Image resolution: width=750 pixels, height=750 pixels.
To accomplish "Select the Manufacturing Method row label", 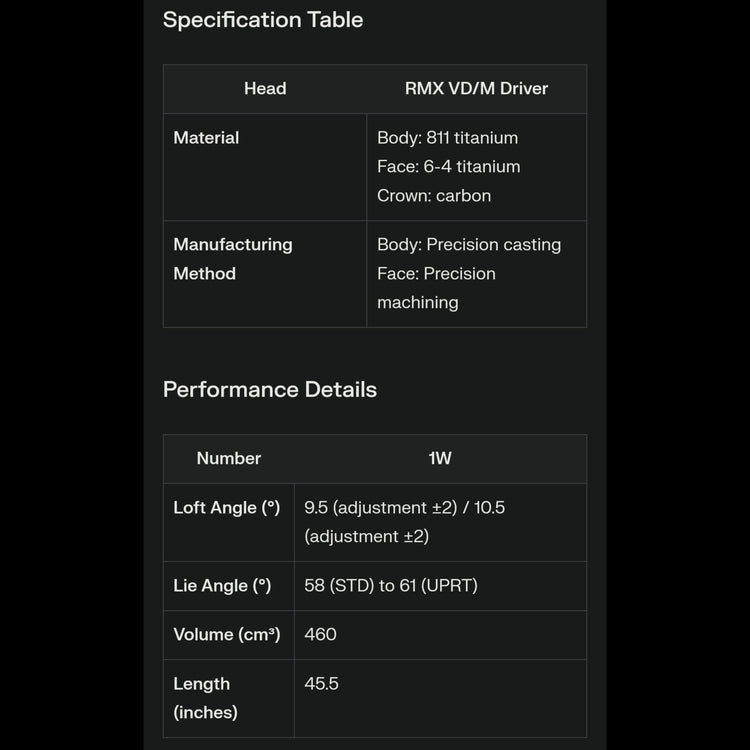I will [233, 259].
